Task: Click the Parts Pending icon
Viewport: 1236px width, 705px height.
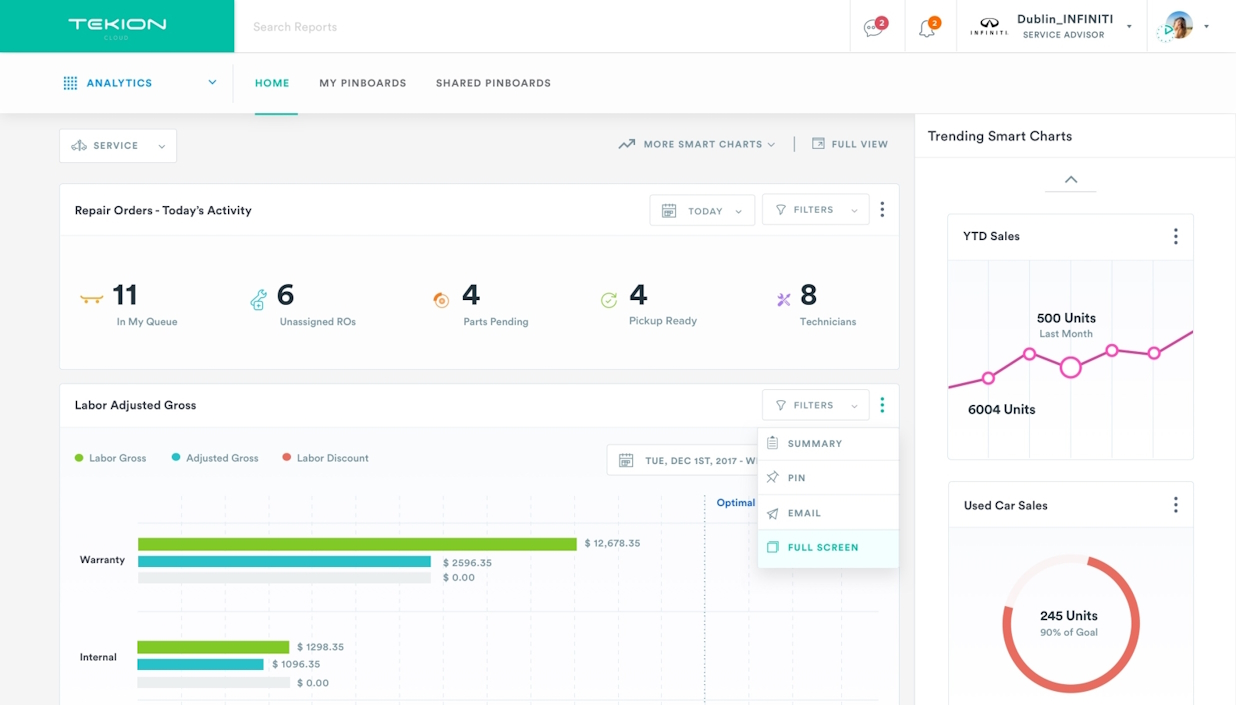Action: click(x=441, y=299)
